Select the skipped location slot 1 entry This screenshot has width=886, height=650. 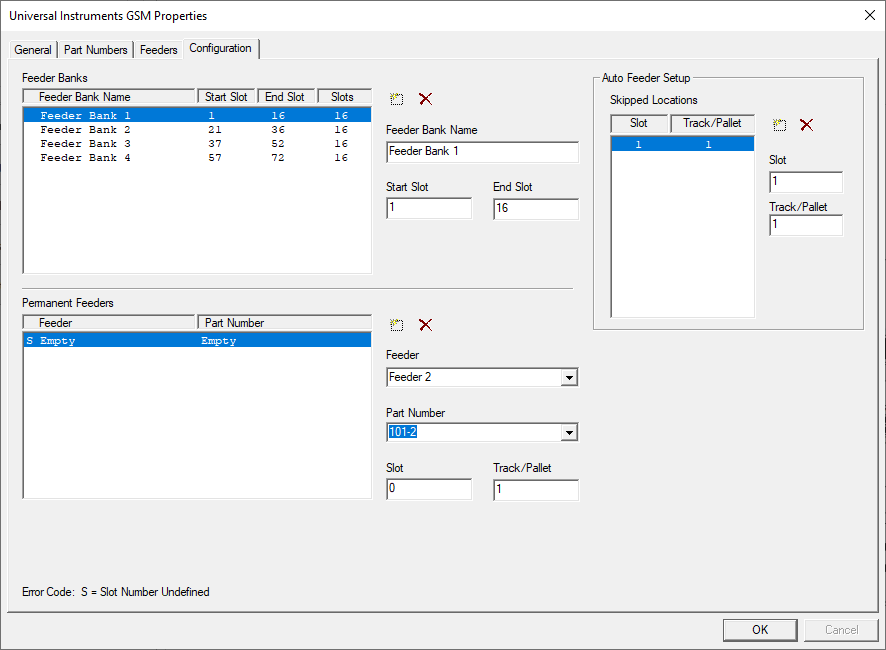pos(680,143)
